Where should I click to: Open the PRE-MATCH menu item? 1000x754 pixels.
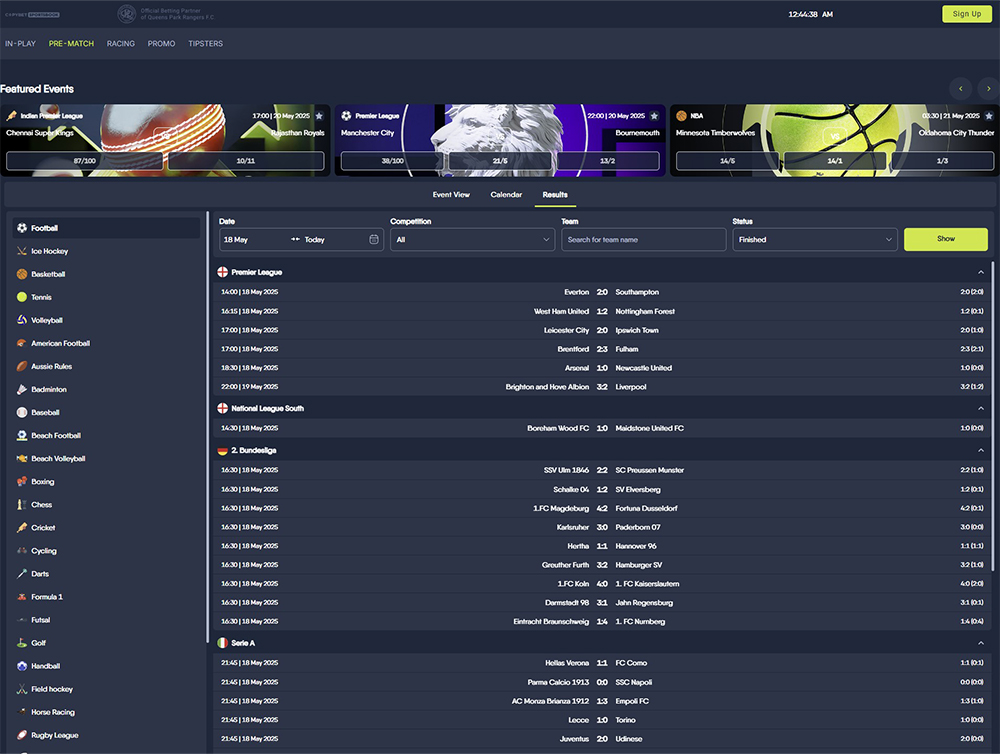pyautogui.click(x=71, y=43)
